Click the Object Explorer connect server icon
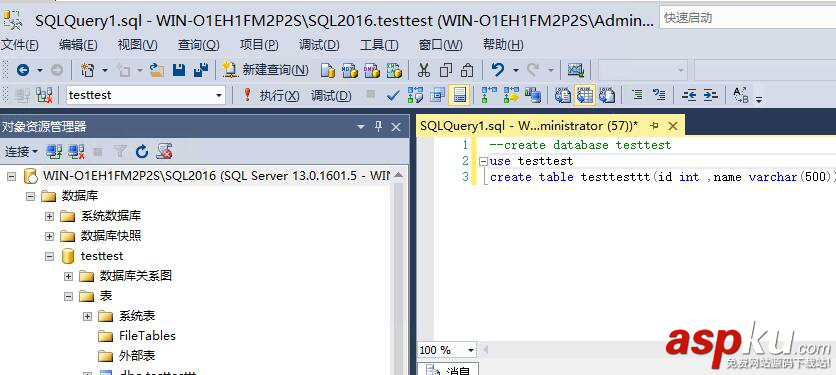This screenshot has height=375, width=836. click(x=54, y=152)
